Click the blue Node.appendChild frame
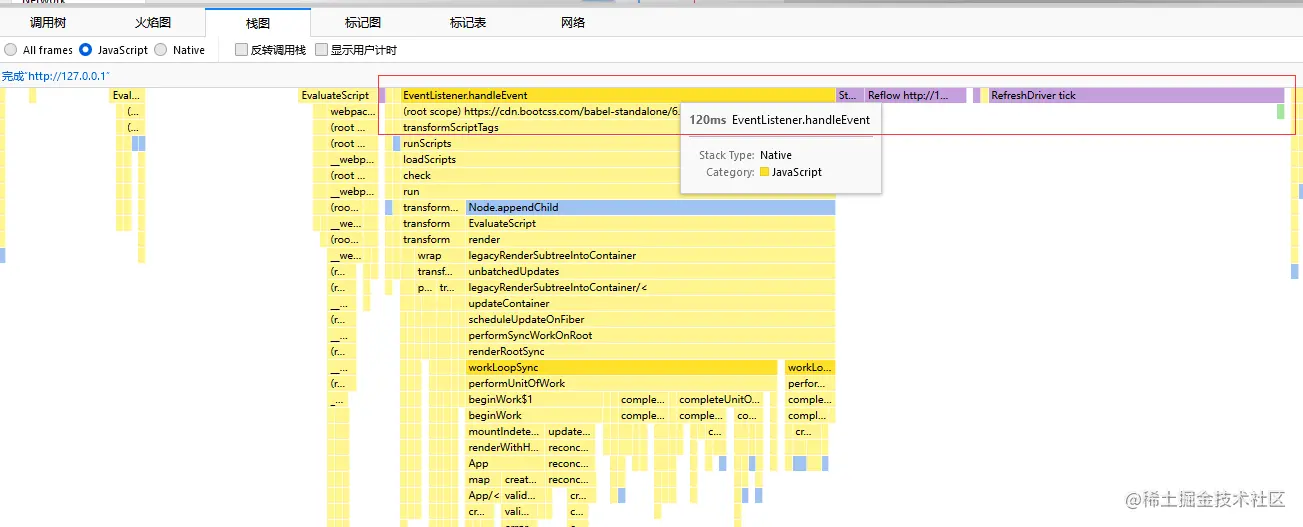 (x=650, y=208)
